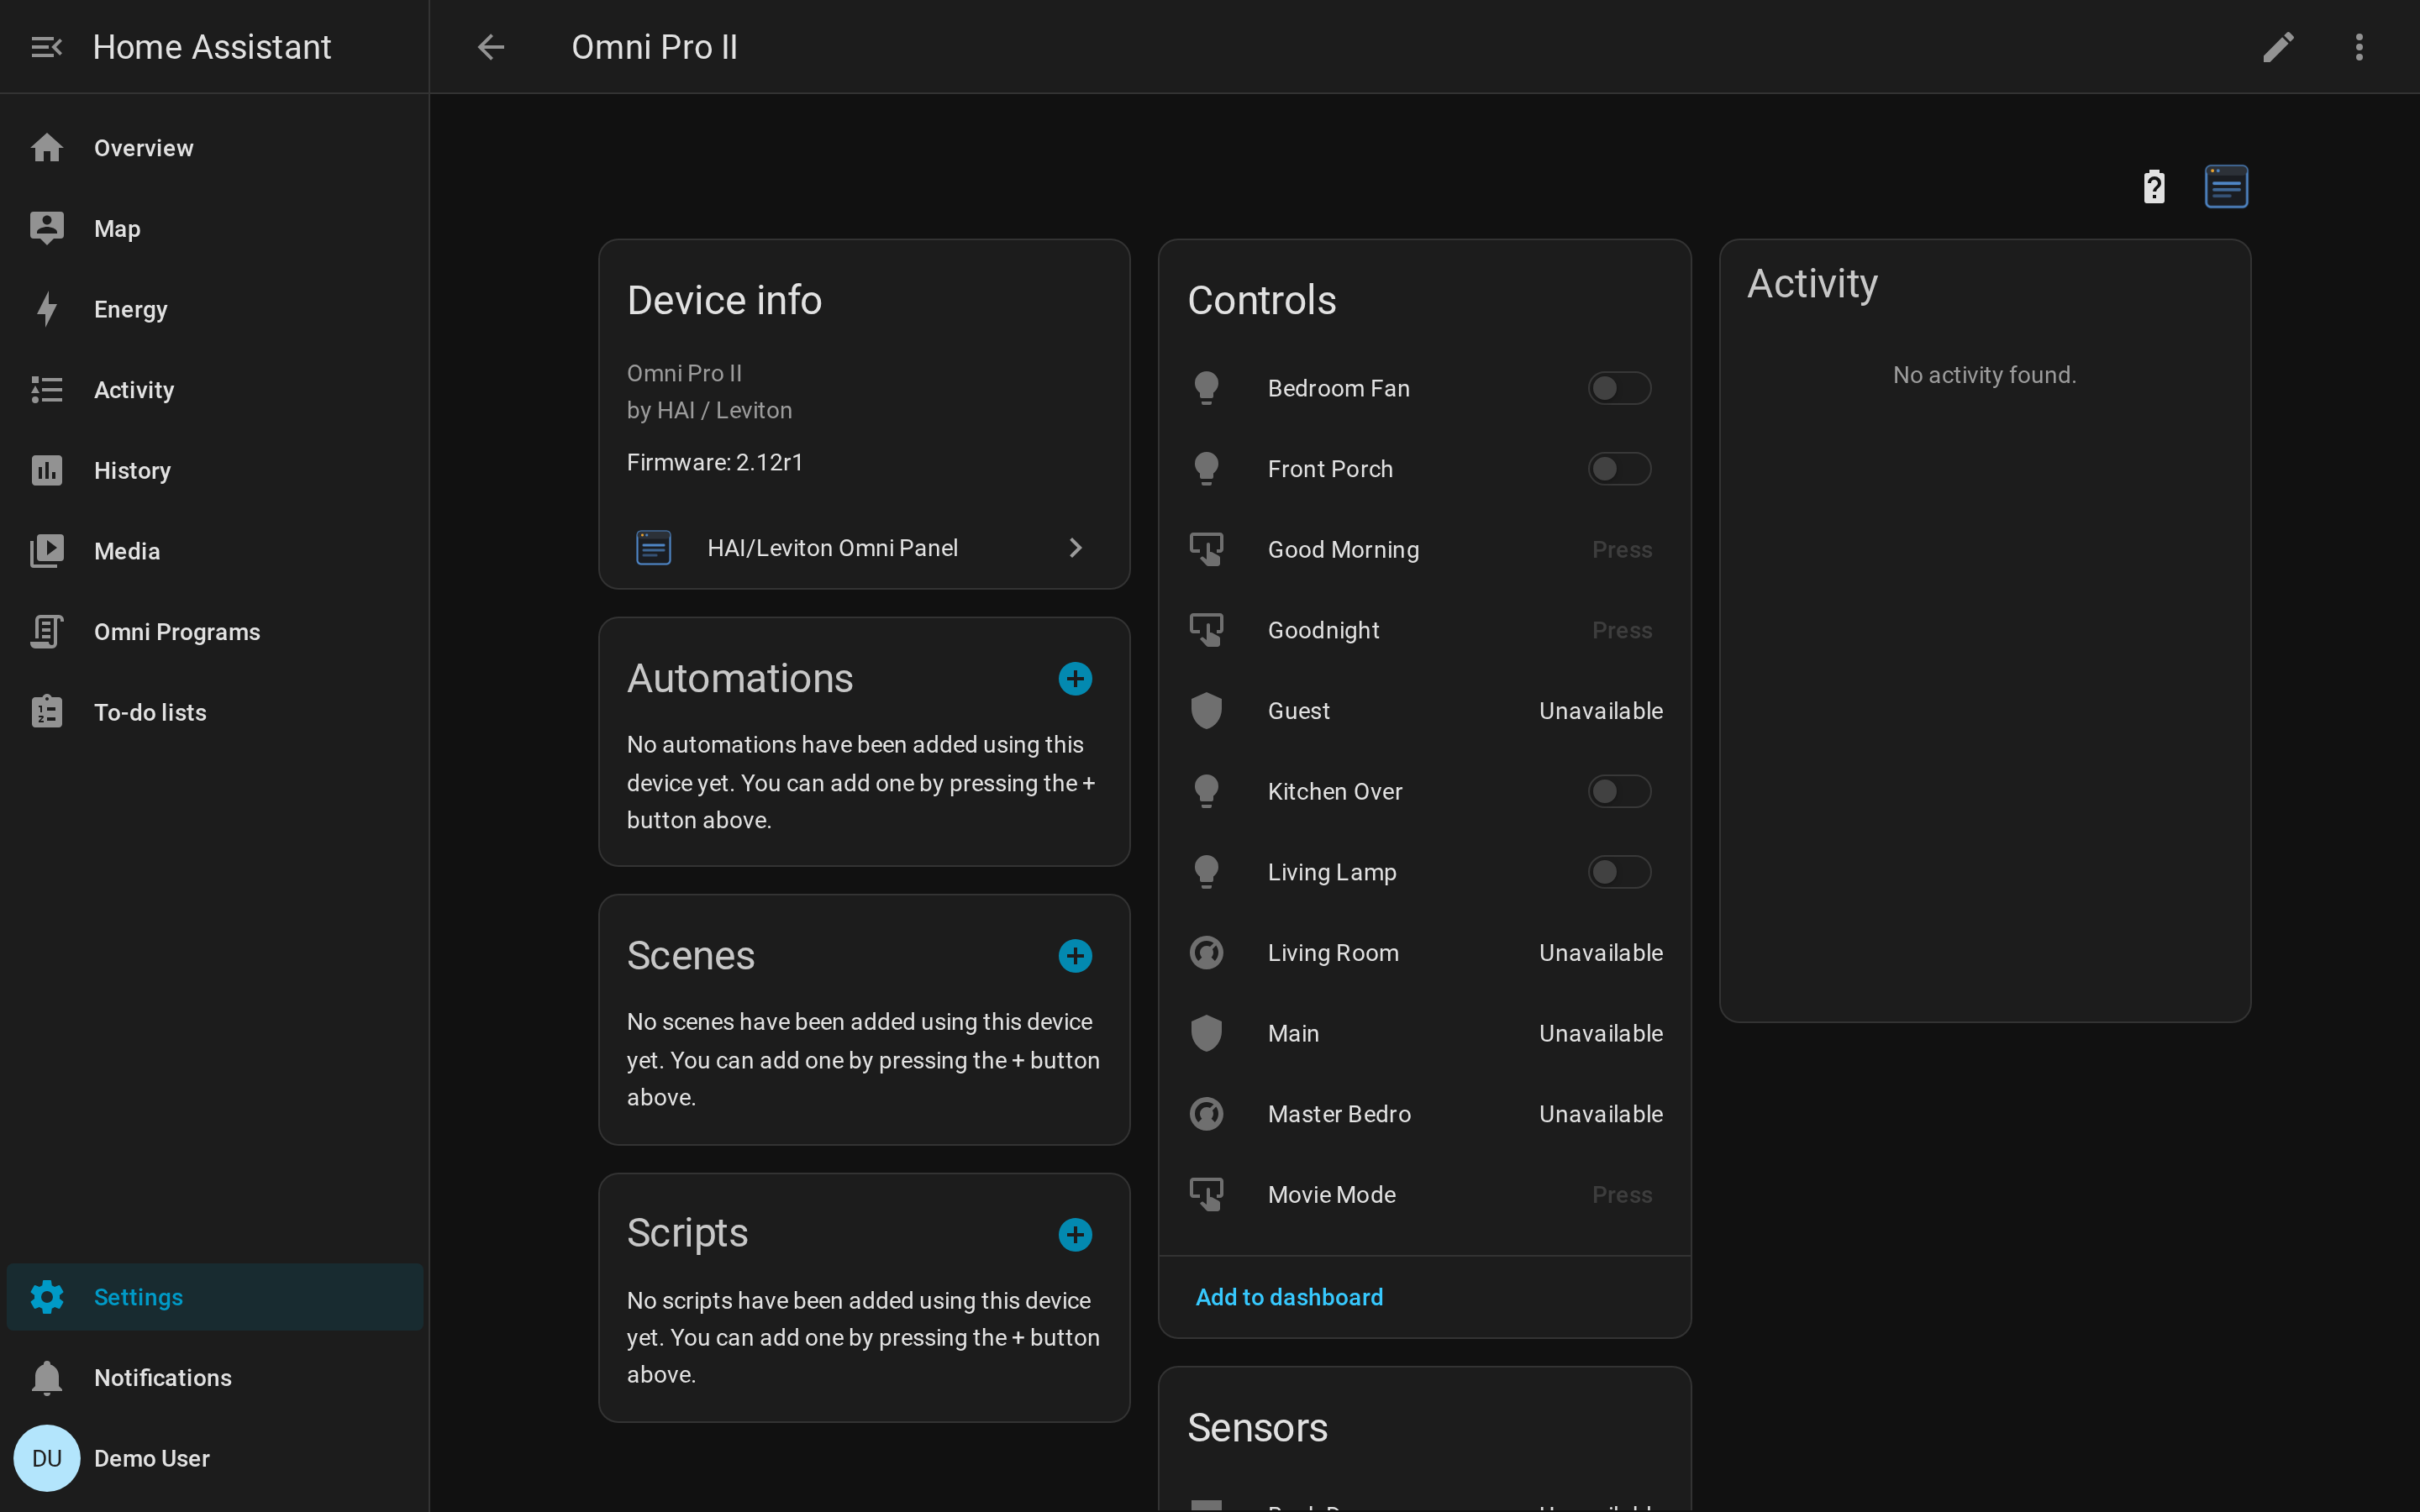The height and width of the screenshot is (1512, 2420).
Task: Click the Bedroom Fan bulb icon
Action: [1207, 388]
